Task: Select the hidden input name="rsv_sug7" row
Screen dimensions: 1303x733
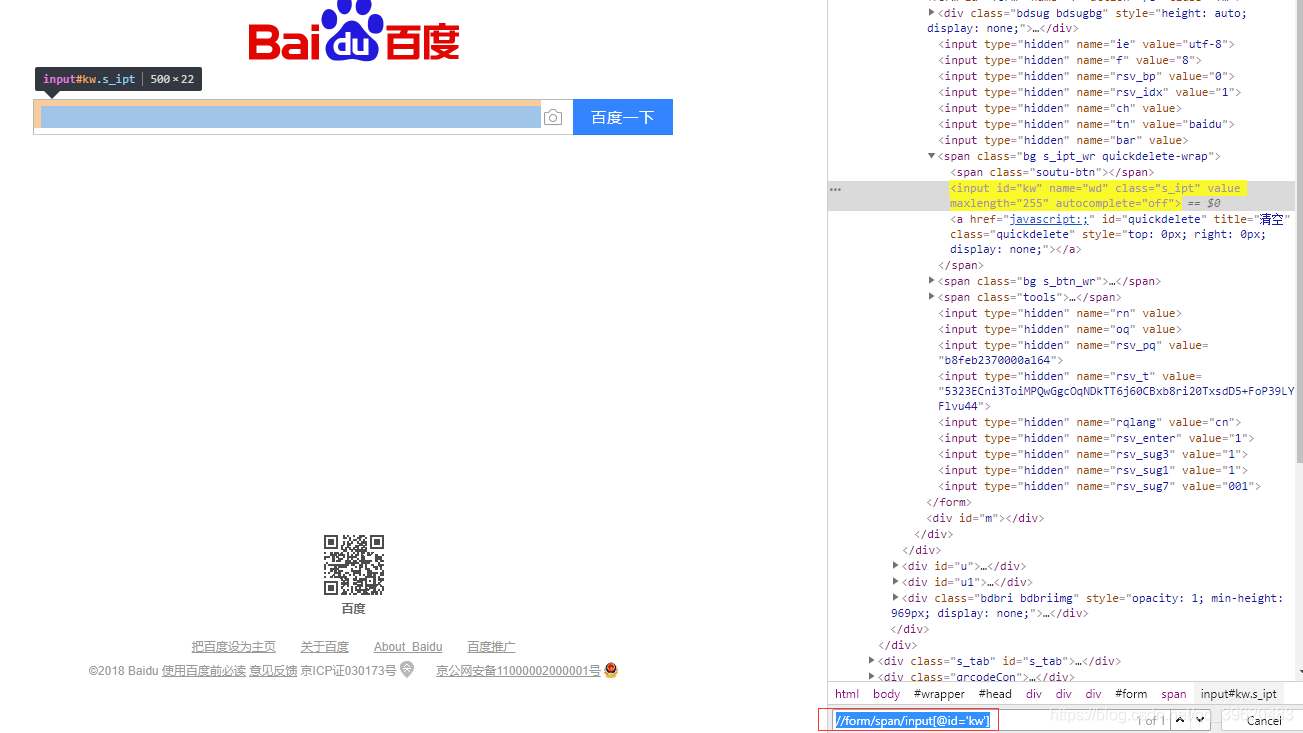Action: (x=1099, y=486)
